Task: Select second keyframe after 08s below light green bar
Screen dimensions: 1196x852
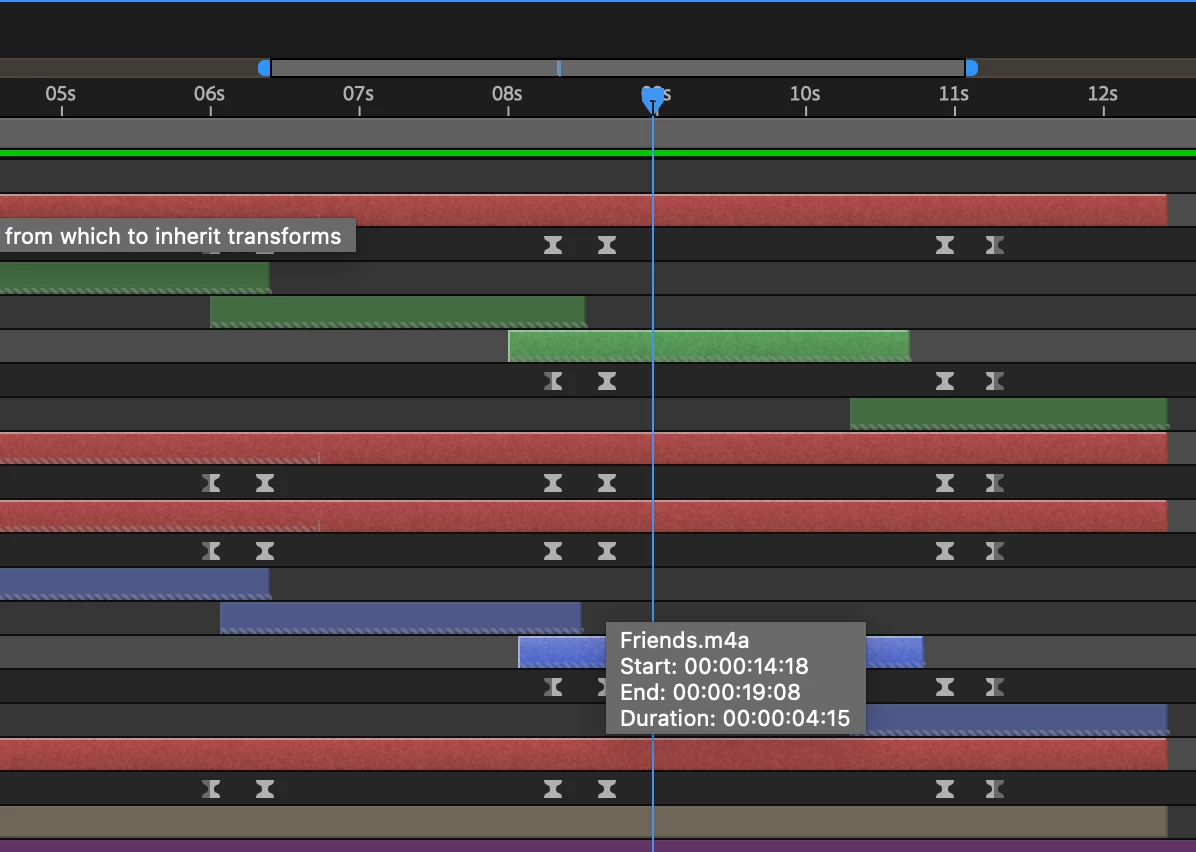Action: 607,381
